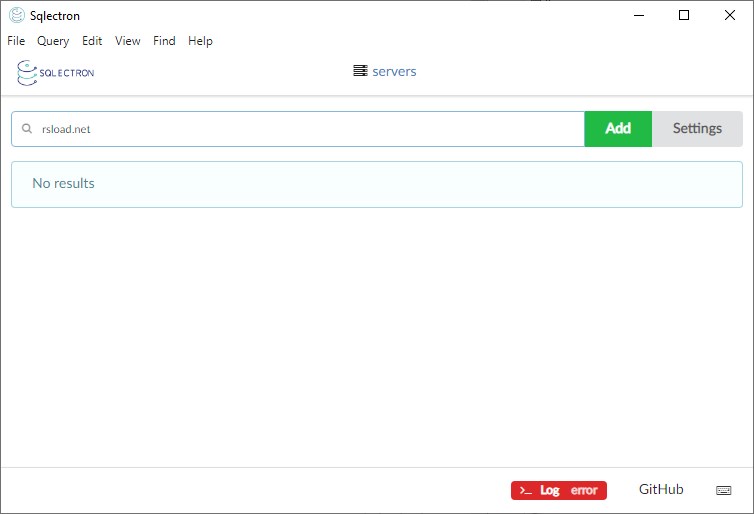This screenshot has width=754, height=514.
Task: Click the search magnifier icon
Action: click(x=27, y=128)
